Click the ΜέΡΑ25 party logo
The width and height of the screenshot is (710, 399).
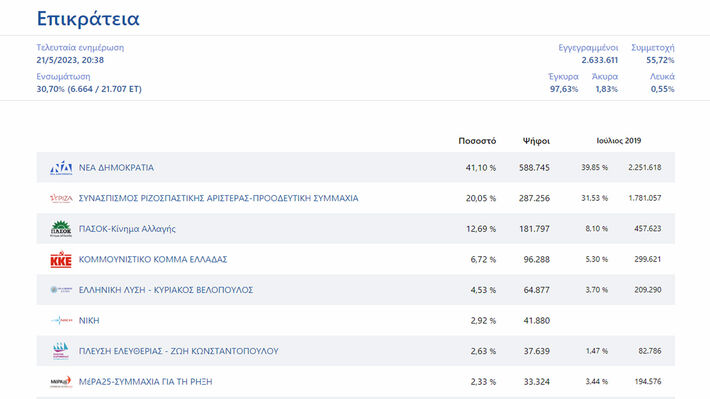(x=61, y=382)
